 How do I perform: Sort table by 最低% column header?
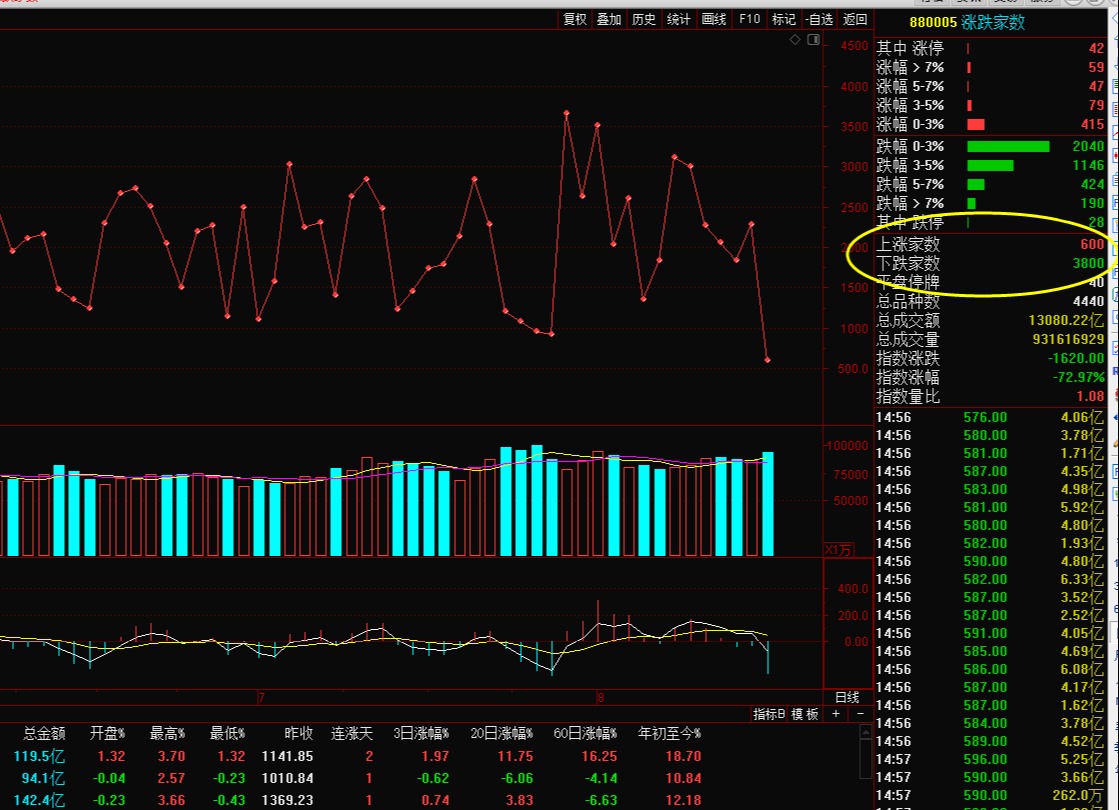coord(228,733)
